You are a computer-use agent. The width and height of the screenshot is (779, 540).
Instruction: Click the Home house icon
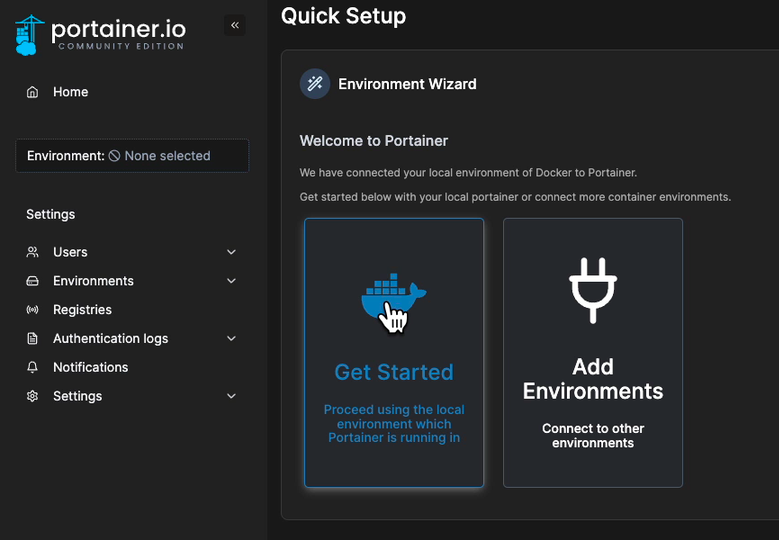pos(32,92)
